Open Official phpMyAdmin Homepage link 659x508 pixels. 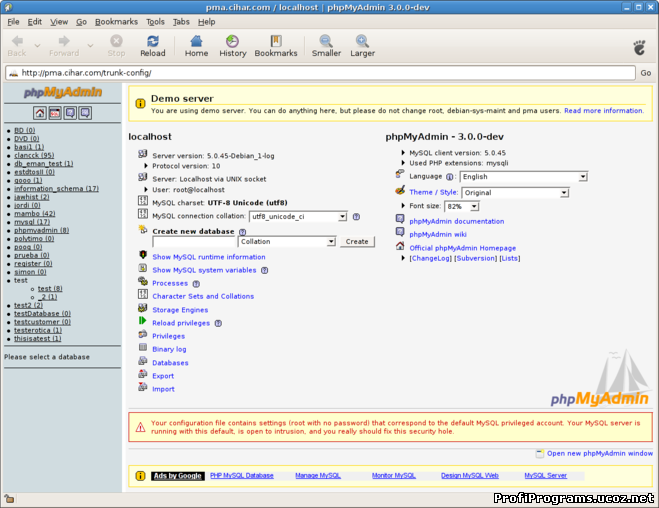click(x=463, y=248)
